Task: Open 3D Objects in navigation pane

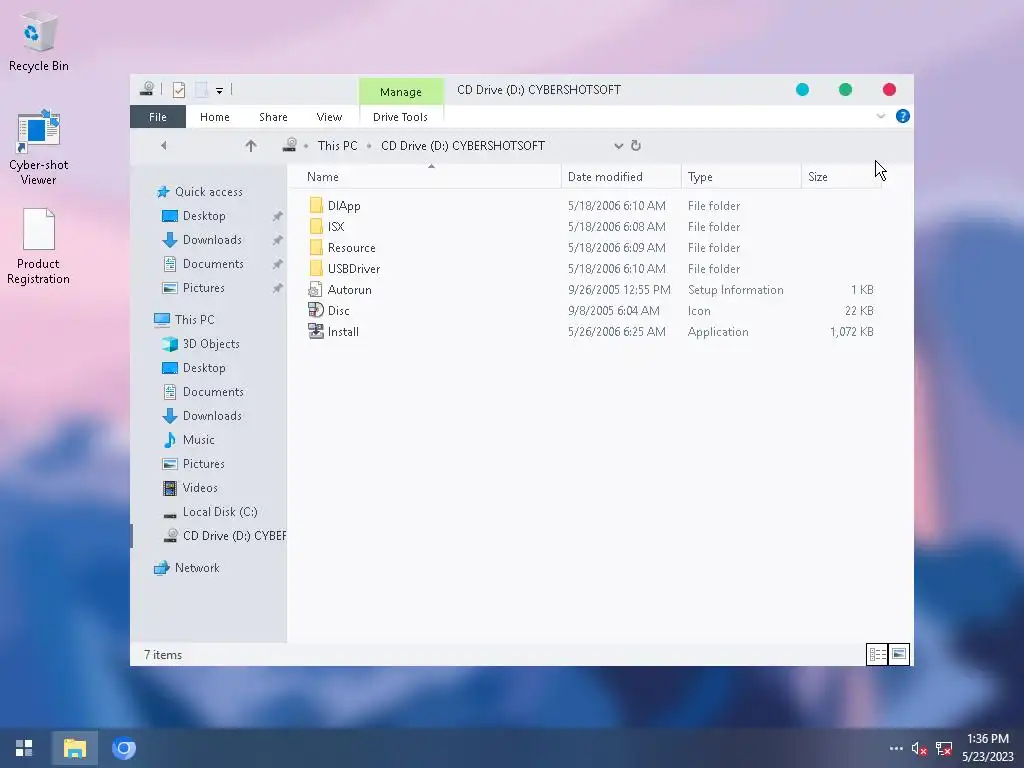Action: pyautogui.click(x=211, y=344)
